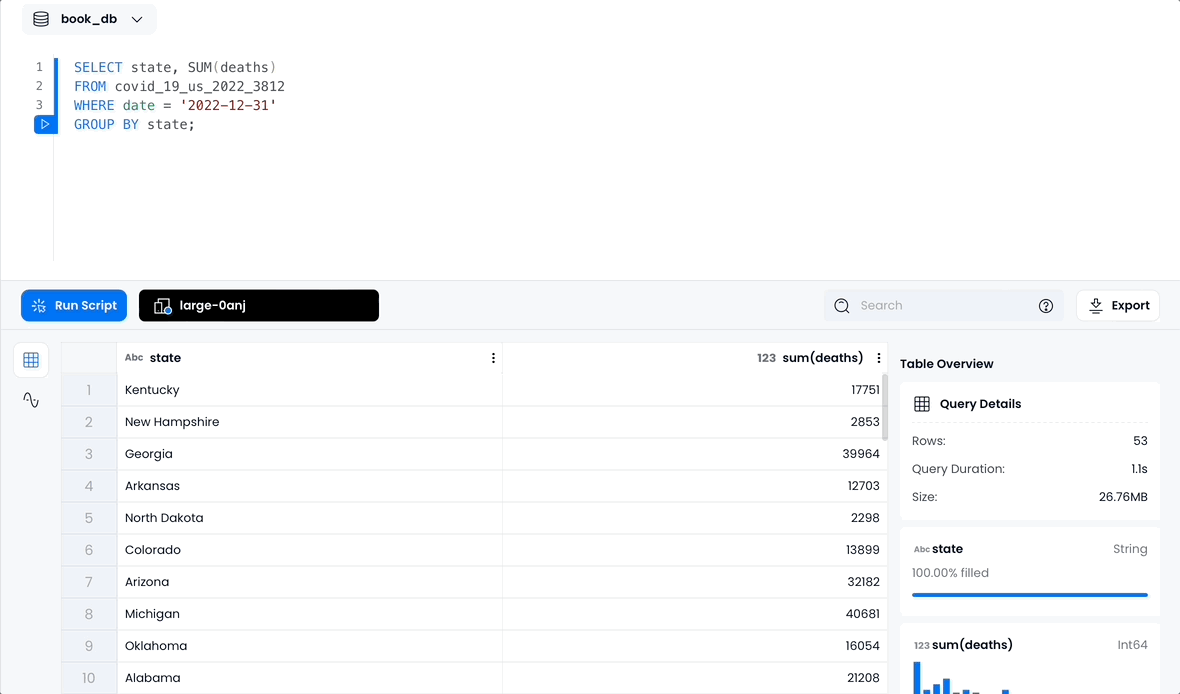Screen dimensions: 1180x694
Task: Click the Query Details grid icon
Action: click(922, 404)
